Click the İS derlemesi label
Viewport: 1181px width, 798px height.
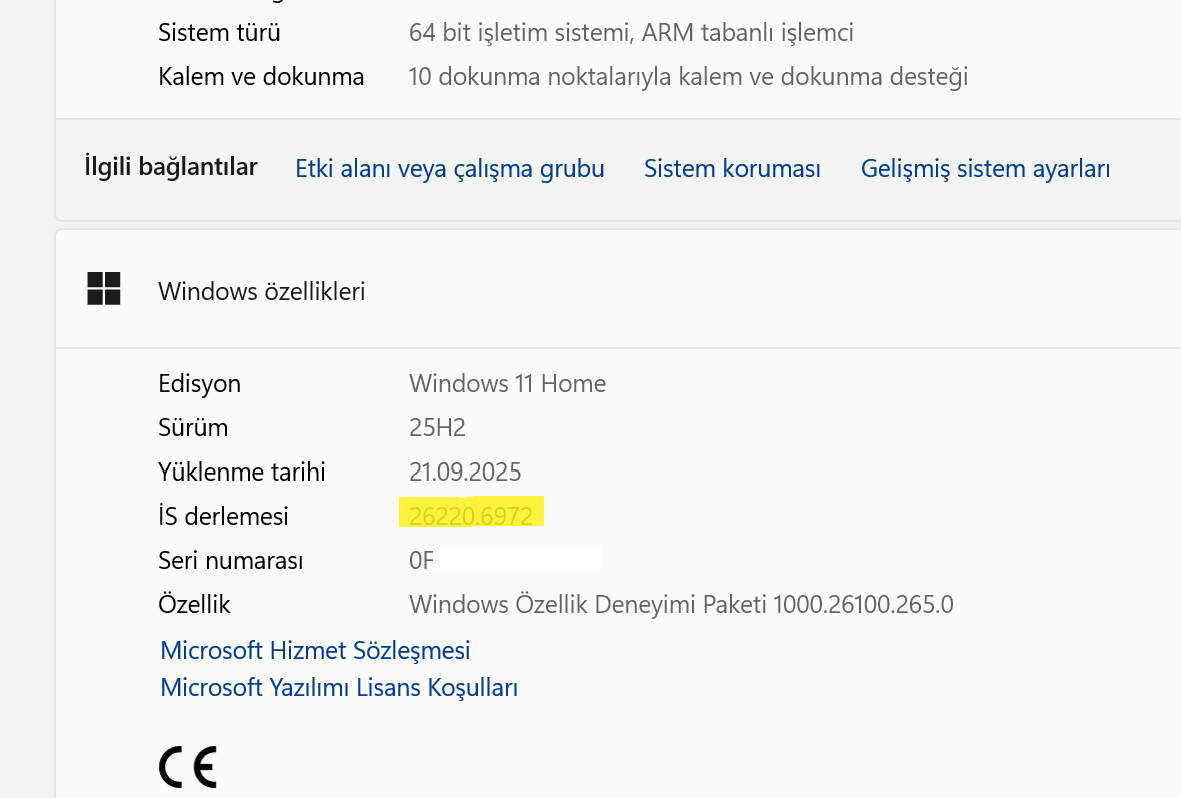click(x=223, y=516)
